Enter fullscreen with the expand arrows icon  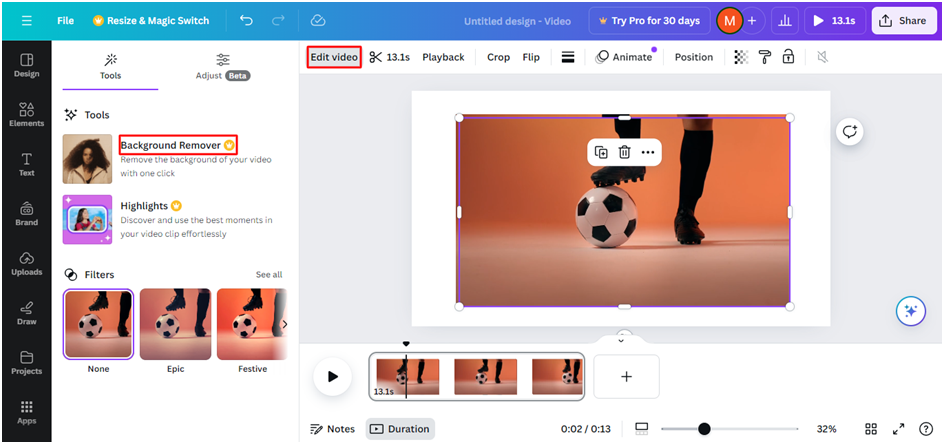[x=898, y=429]
